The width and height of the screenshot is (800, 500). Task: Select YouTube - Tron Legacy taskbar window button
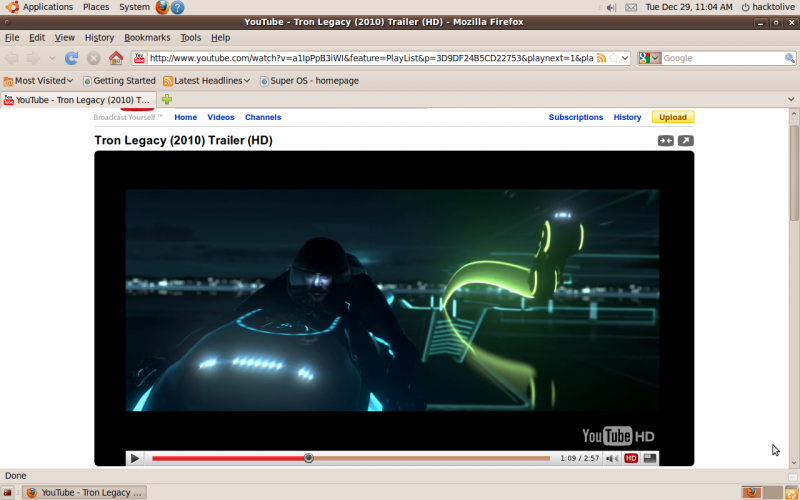pyautogui.click(x=85, y=493)
